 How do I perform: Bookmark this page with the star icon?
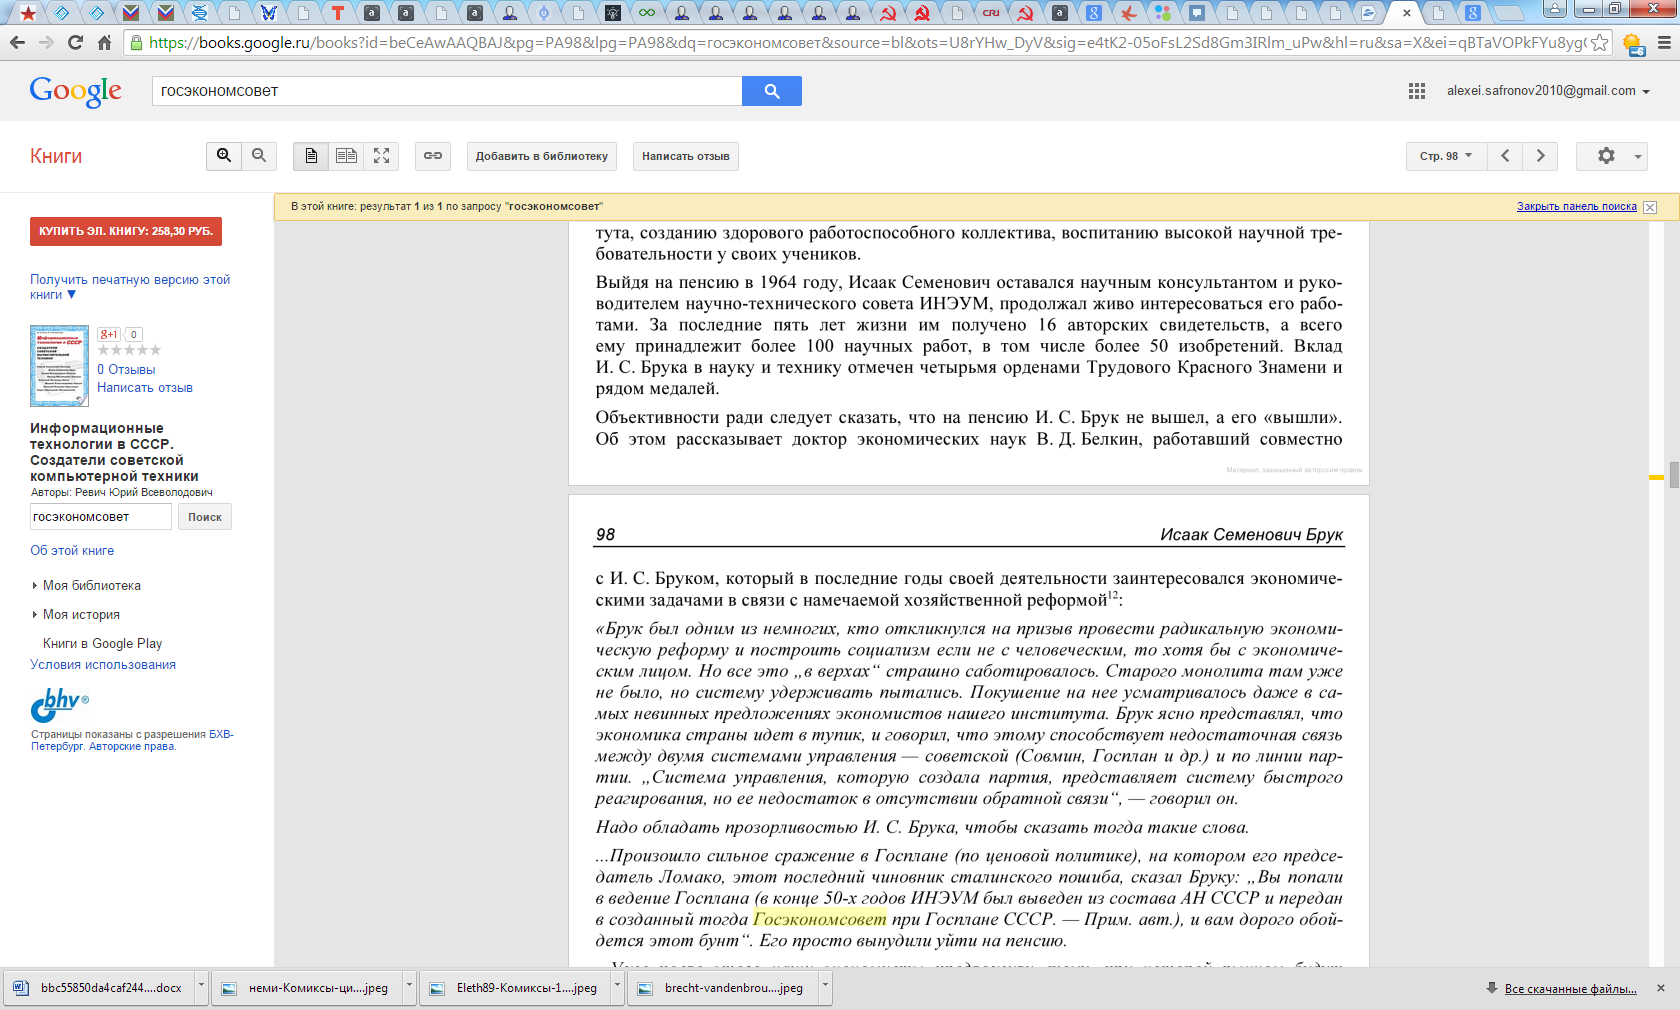pos(1599,42)
